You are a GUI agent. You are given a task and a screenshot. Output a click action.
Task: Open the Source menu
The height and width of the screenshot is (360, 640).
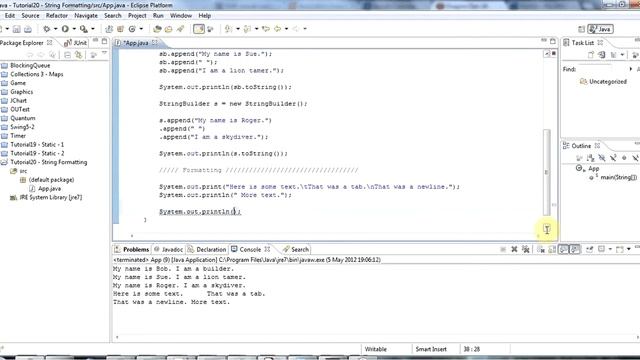[30, 16]
